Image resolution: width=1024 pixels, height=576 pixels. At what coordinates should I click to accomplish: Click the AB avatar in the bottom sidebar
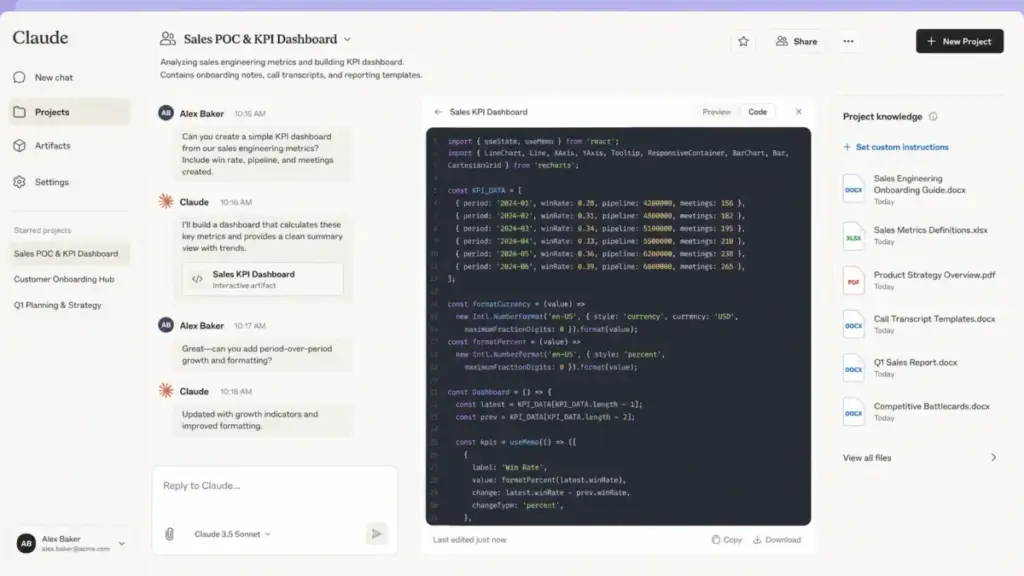[26, 543]
